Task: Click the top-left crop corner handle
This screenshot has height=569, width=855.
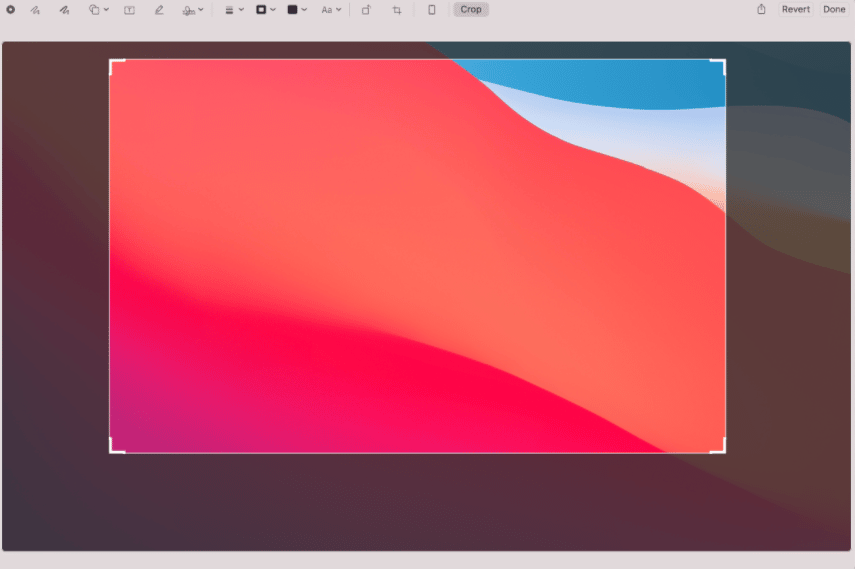Action: (x=113, y=64)
